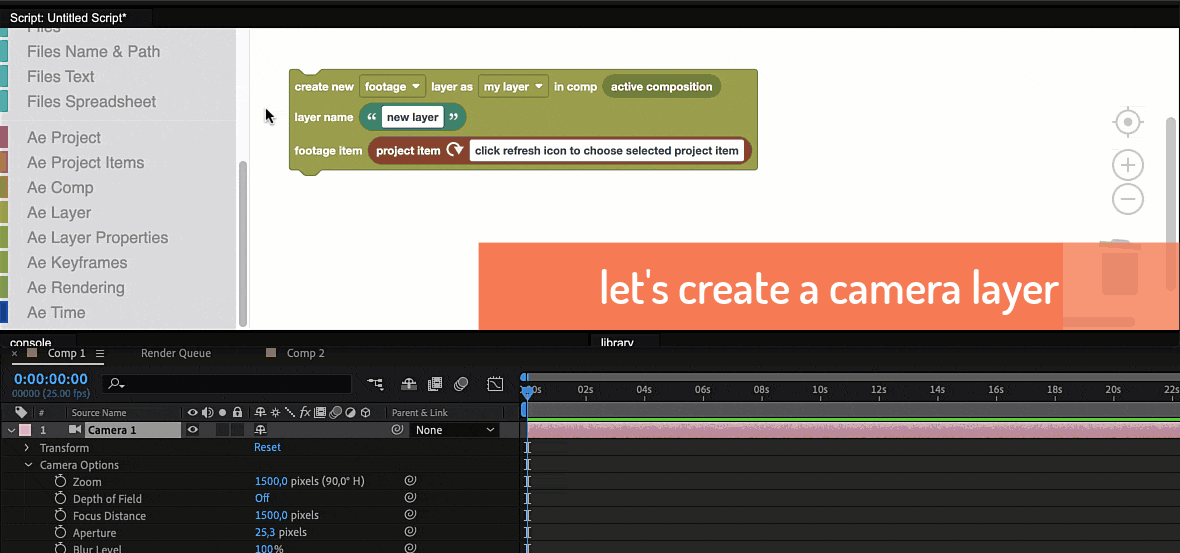Collapse the Camera Options group
This screenshot has height=553, width=1180.
tap(28, 465)
